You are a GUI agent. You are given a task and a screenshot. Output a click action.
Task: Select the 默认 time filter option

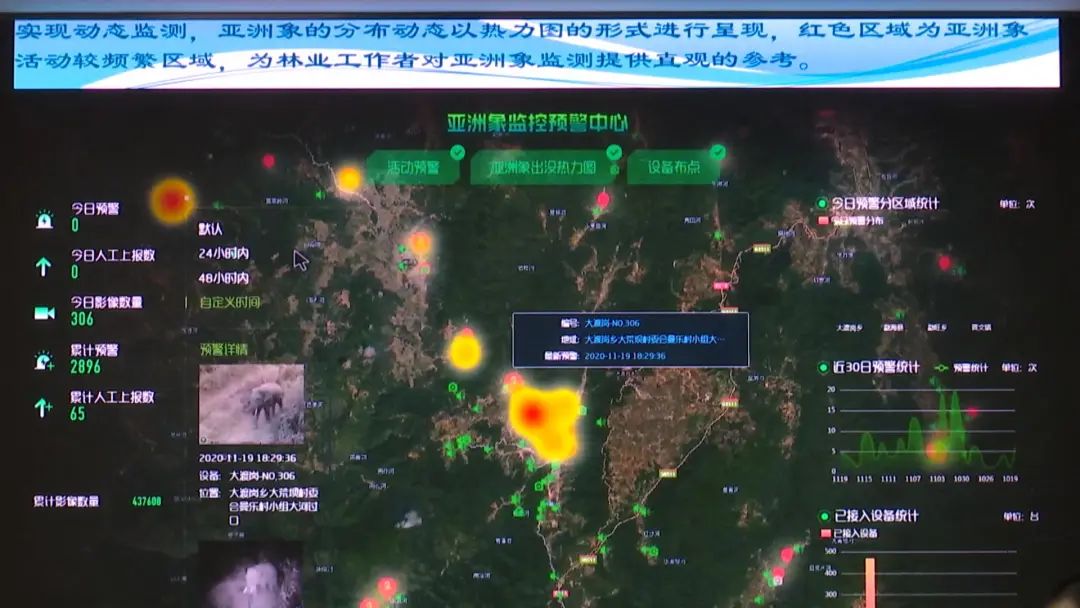click(211, 229)
